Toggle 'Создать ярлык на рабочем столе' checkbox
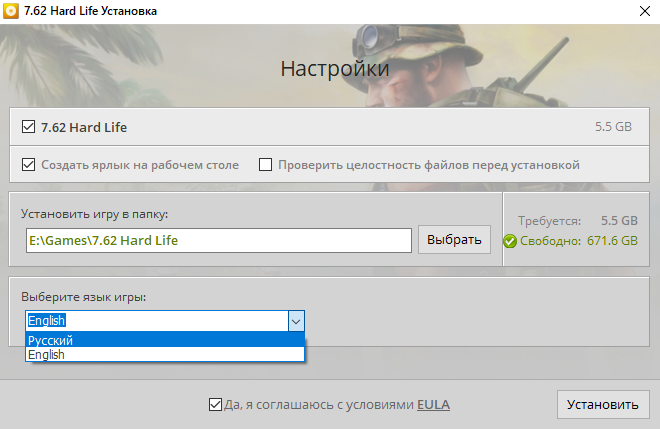Viewport: 660px width, 429px height. tap(28, 165)
